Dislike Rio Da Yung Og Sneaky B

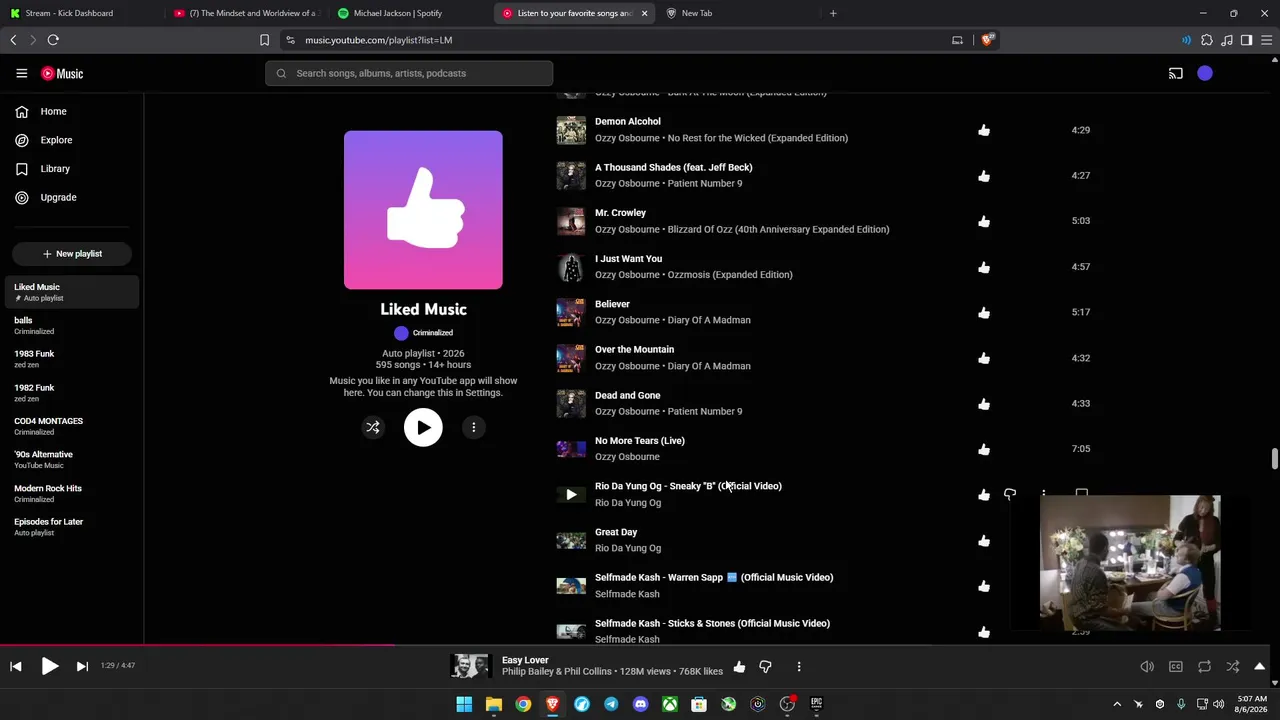(x=1010, y=494)
